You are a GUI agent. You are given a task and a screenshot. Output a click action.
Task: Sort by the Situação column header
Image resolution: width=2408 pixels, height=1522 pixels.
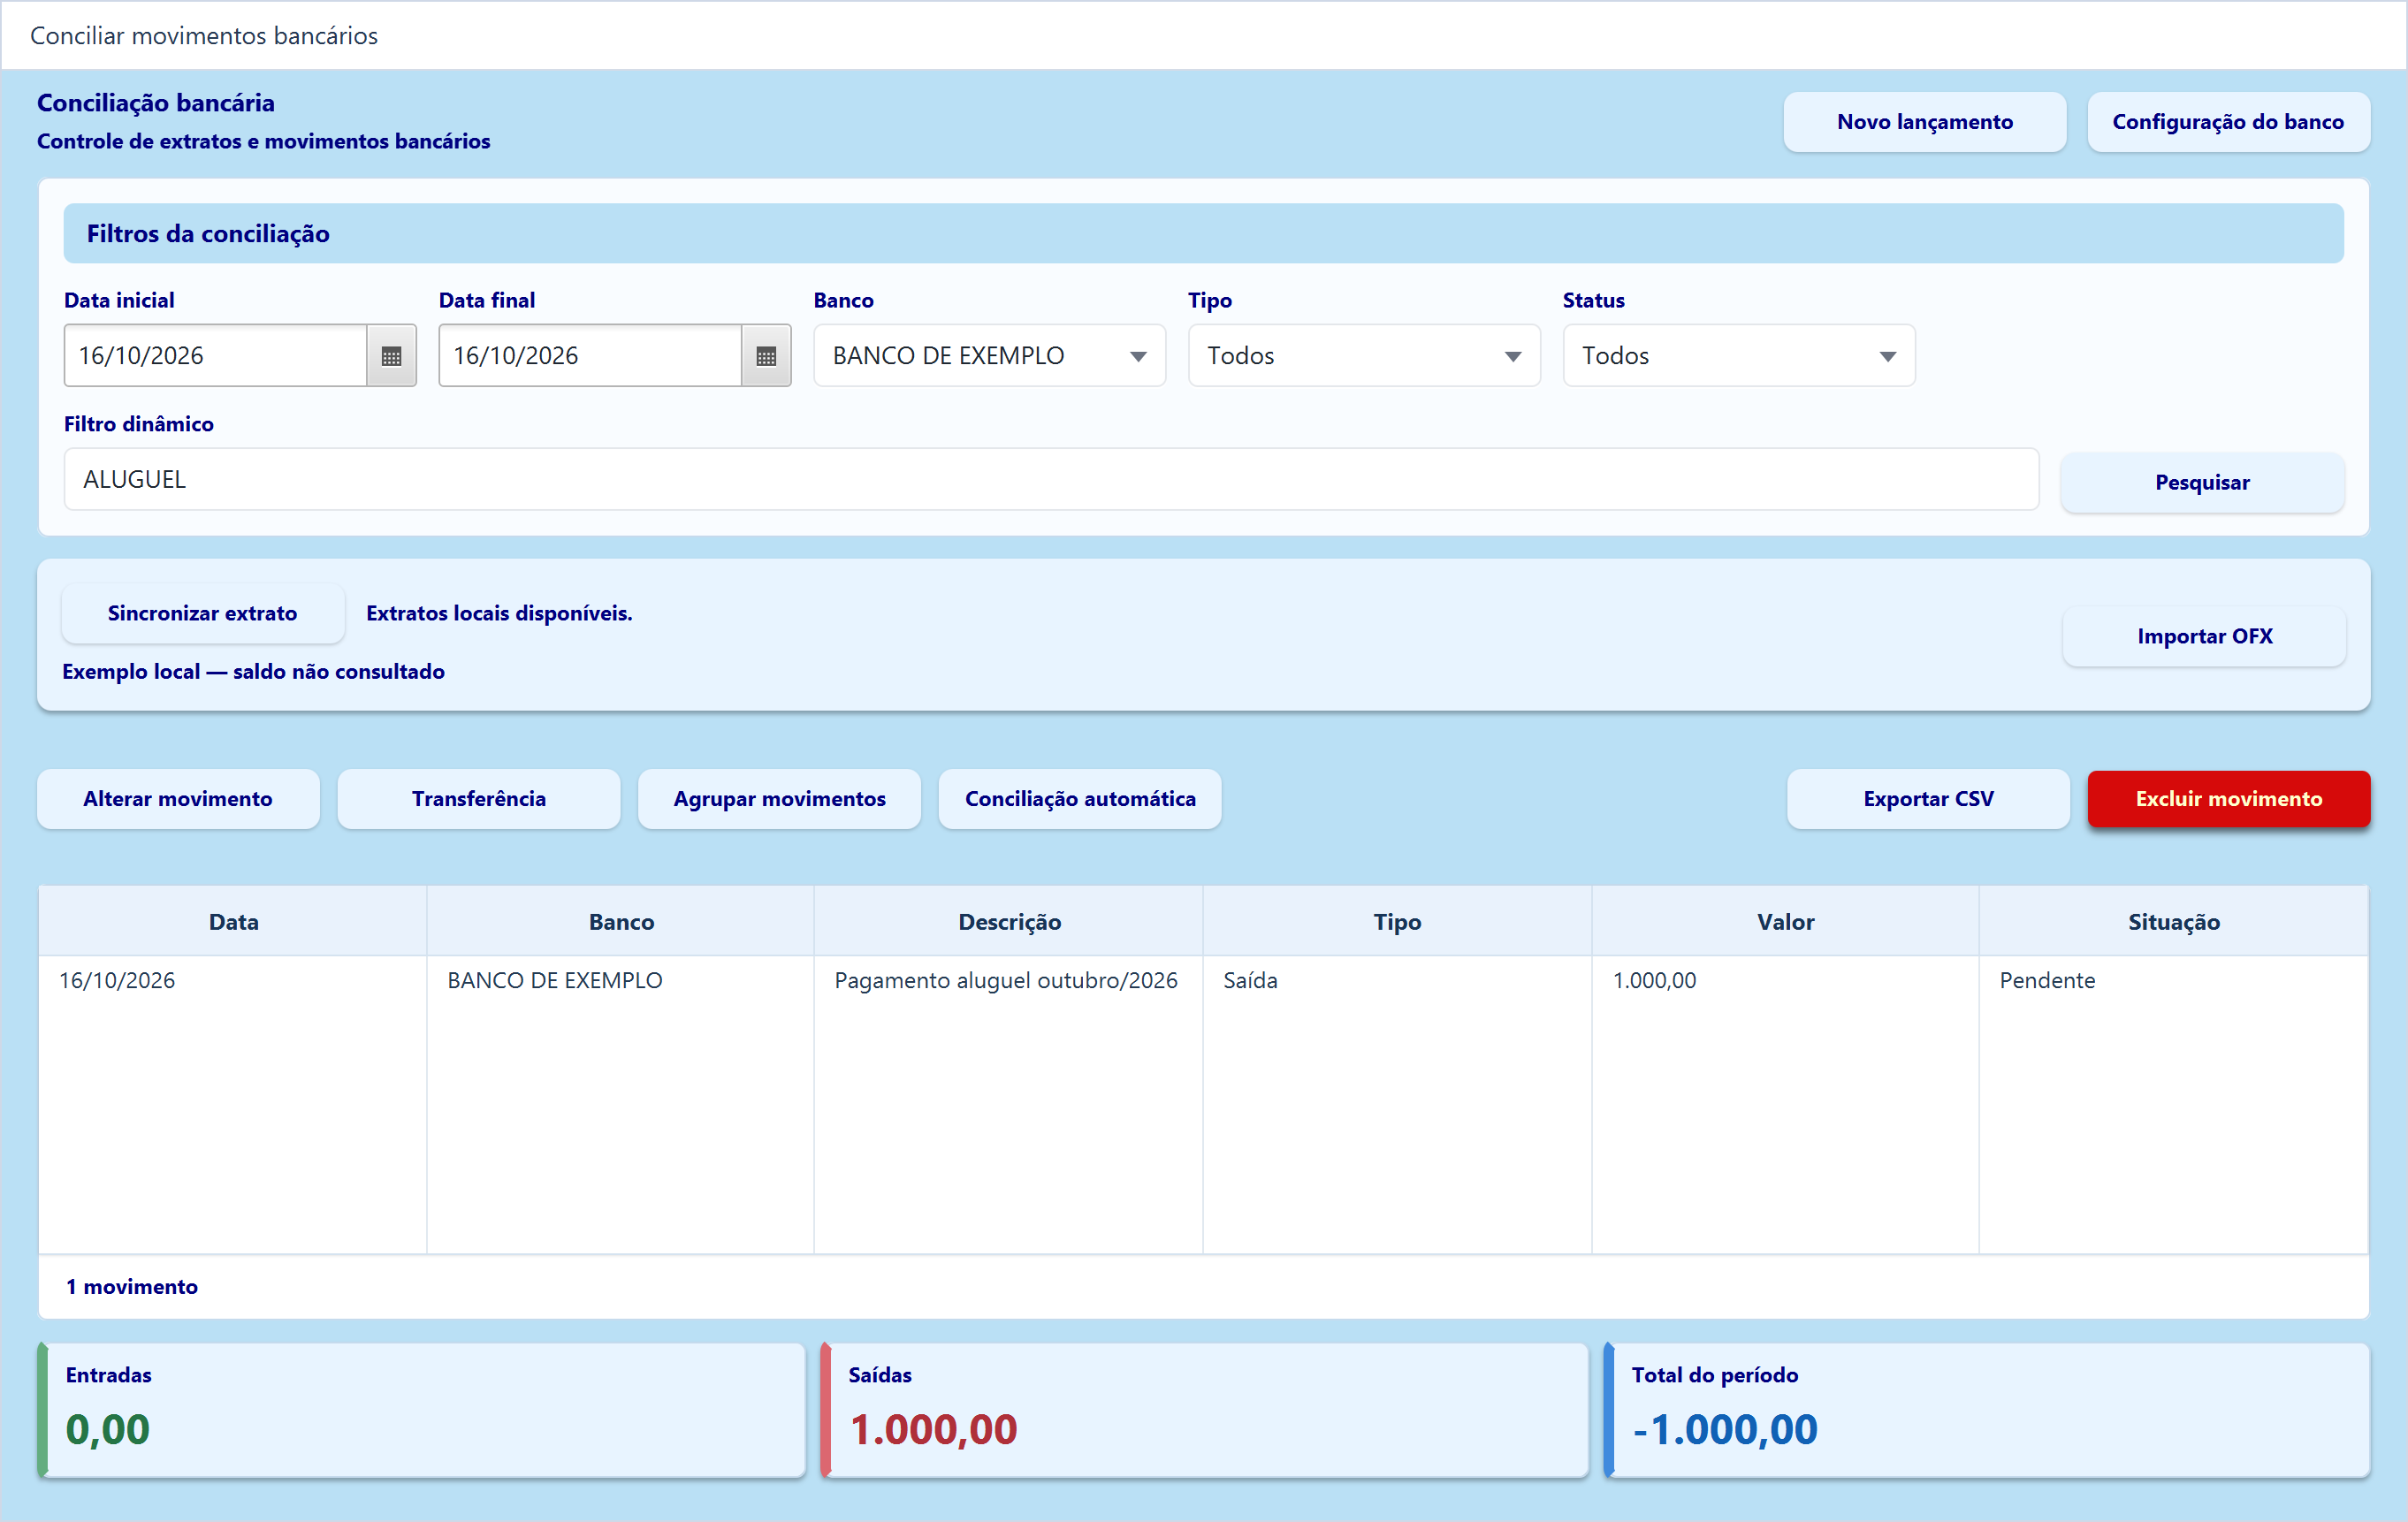[x=2174, y=922]
